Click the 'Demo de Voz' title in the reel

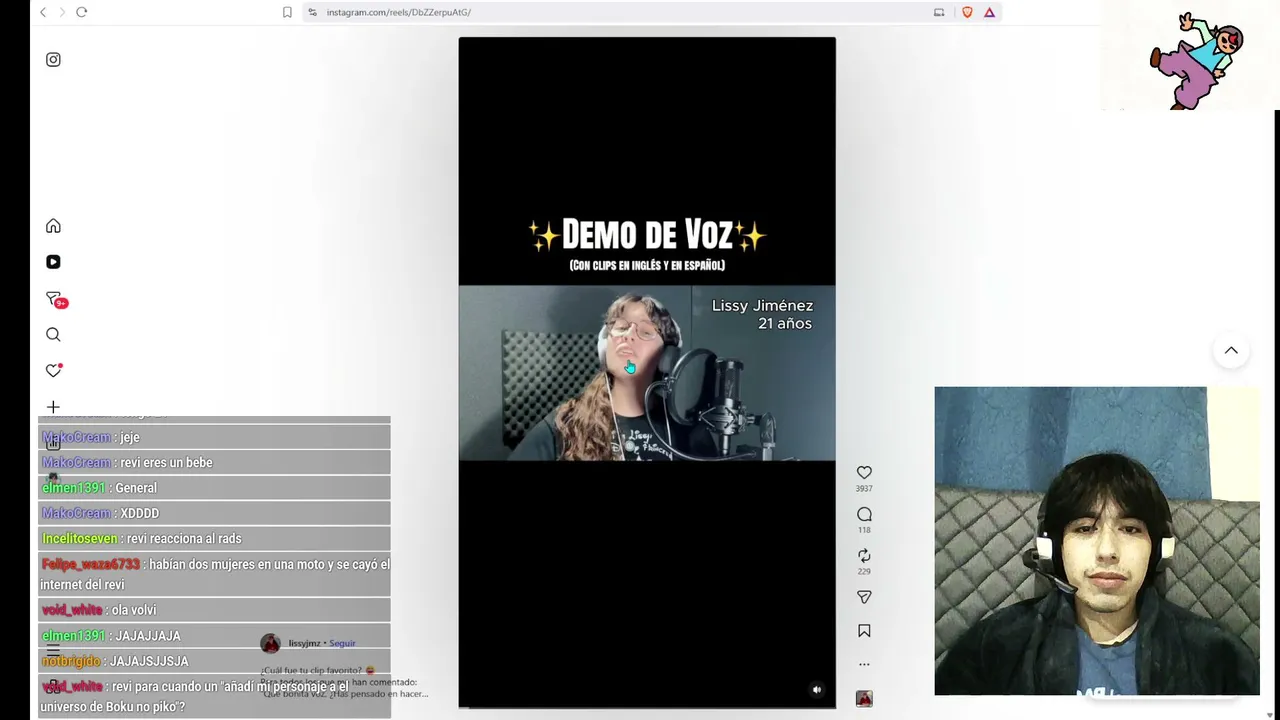pos(647,235)
